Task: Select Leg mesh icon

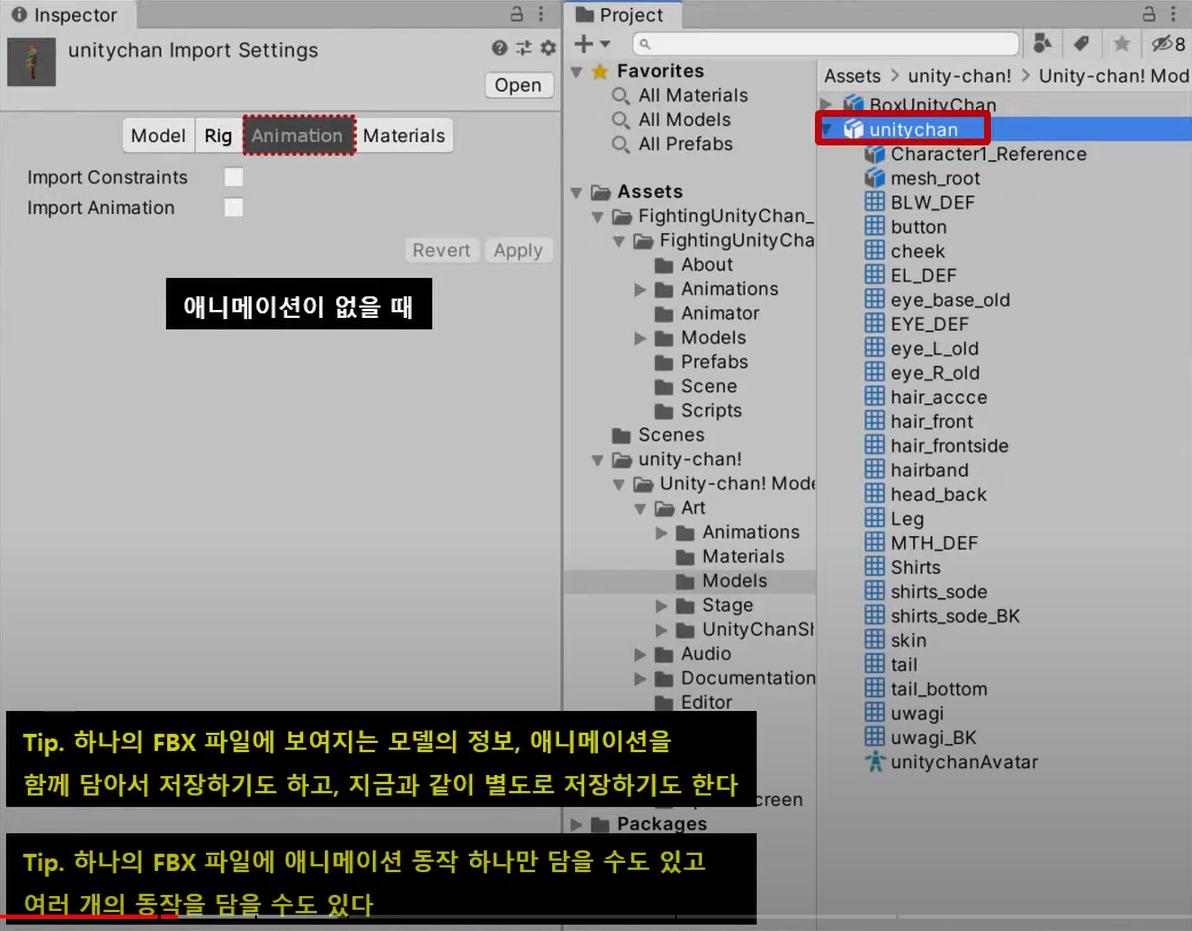Action: [x=875, y=518]
